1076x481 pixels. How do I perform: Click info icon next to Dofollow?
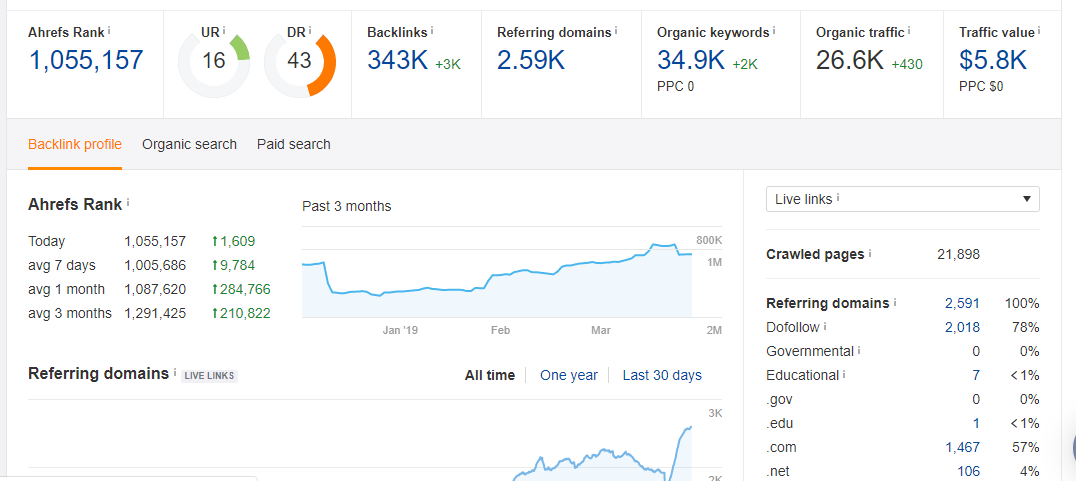tap(825, 327)
